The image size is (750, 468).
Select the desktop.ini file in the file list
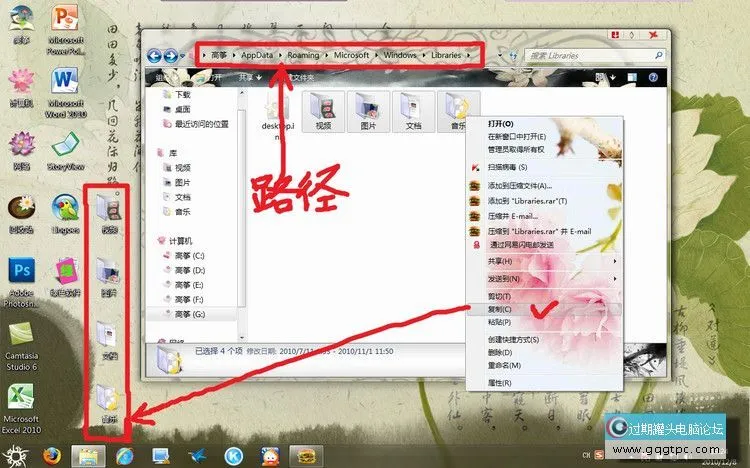tap(278, 115)
